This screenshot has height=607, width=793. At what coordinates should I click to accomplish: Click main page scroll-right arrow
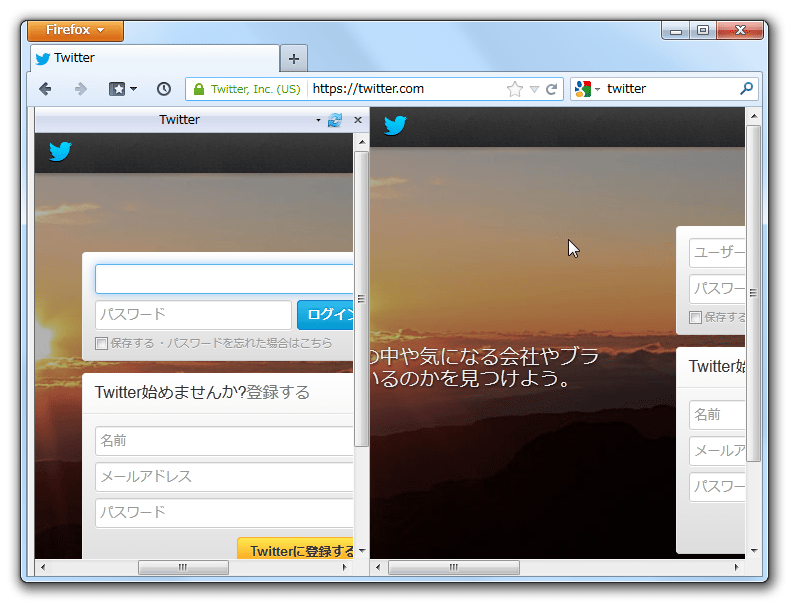pos(736,568)
